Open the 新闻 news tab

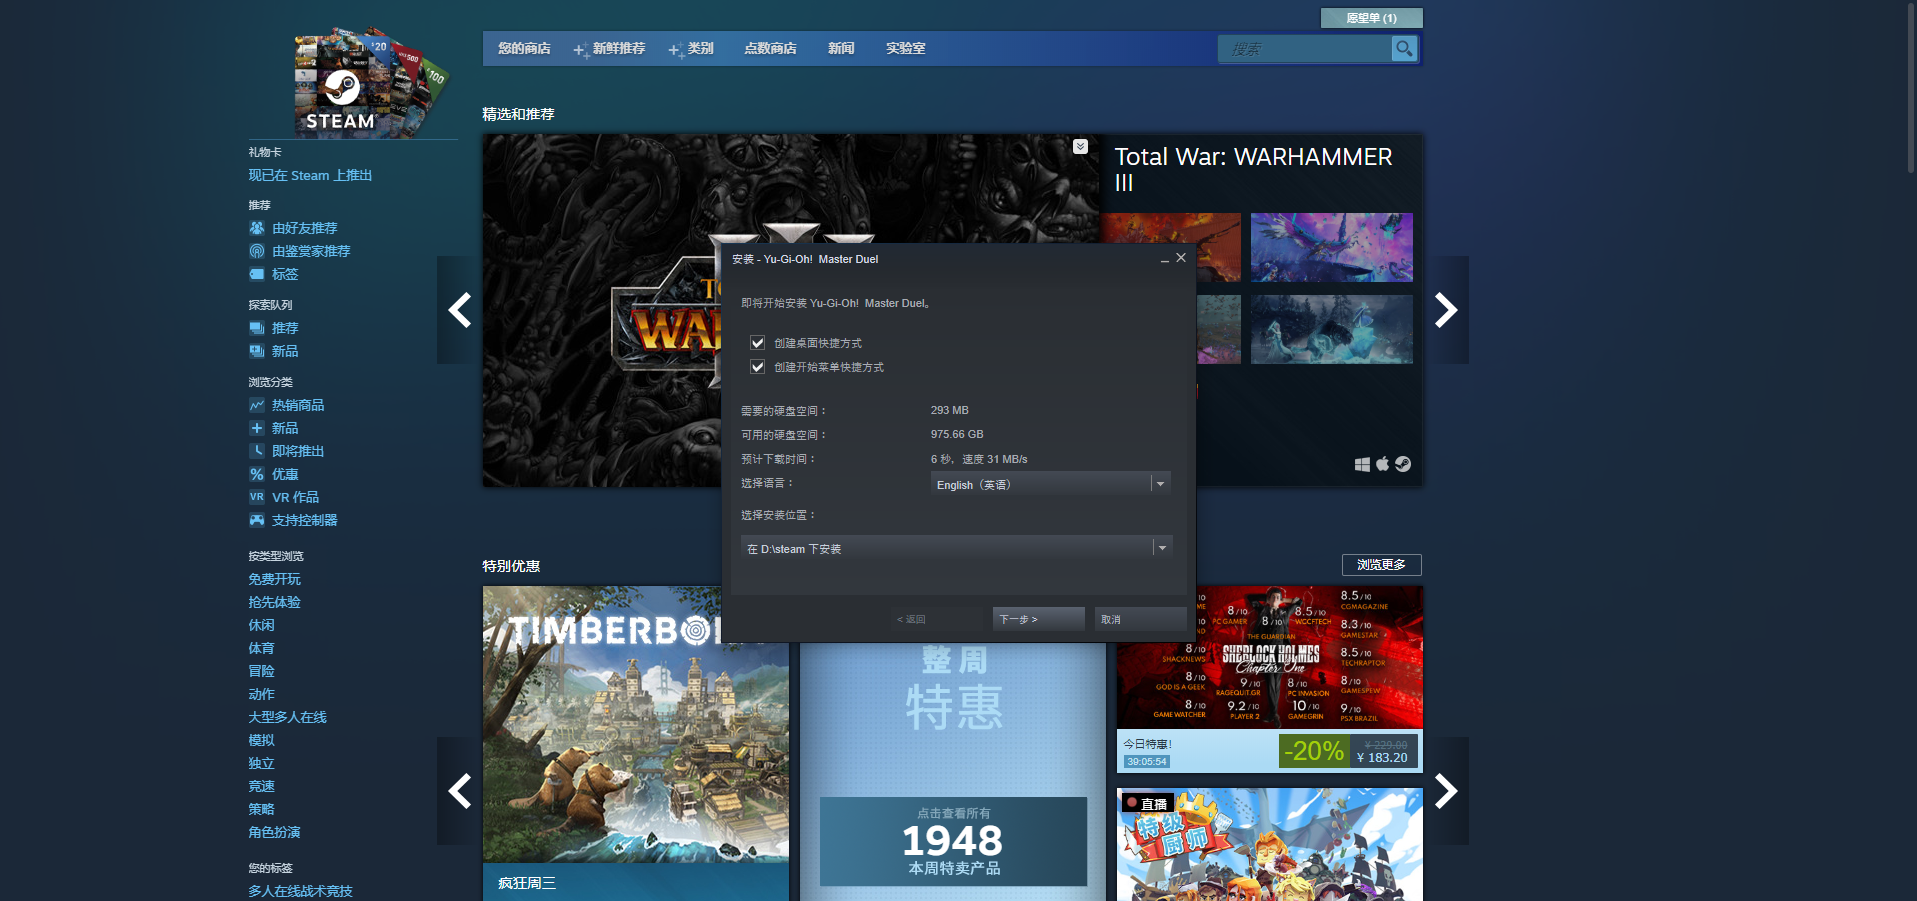[x=841, y=49]
